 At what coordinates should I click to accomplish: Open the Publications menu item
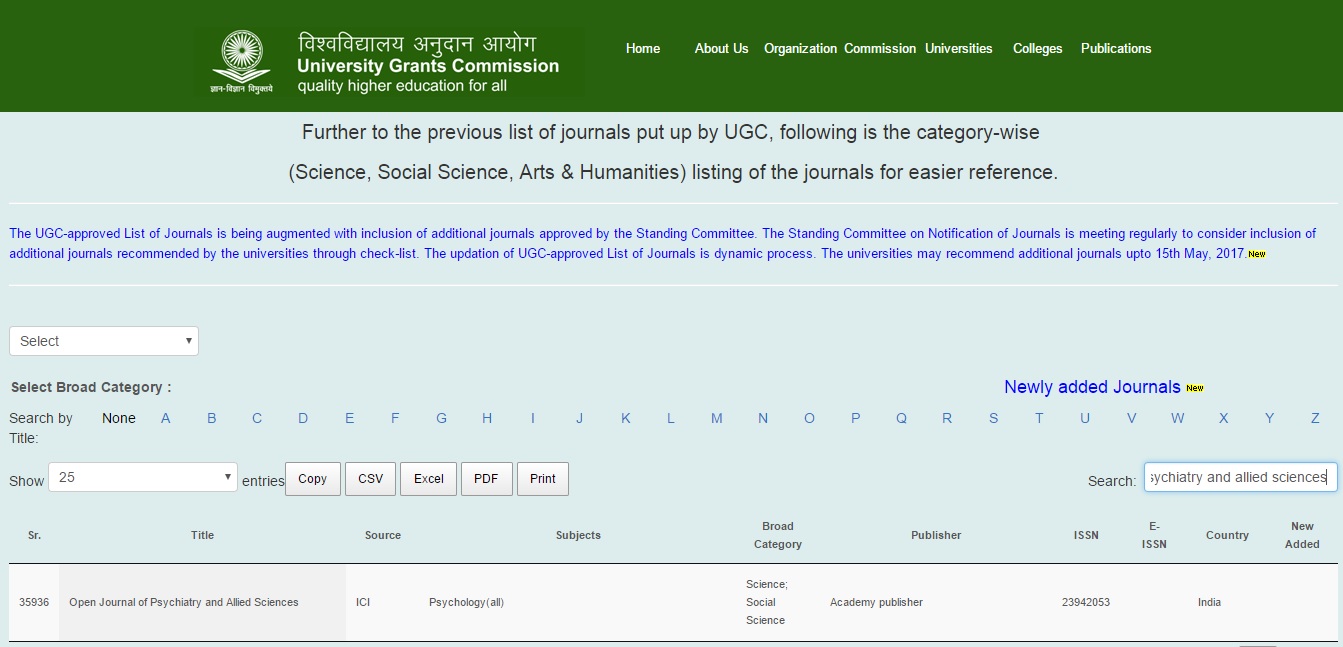click(x=1116, y=48)
